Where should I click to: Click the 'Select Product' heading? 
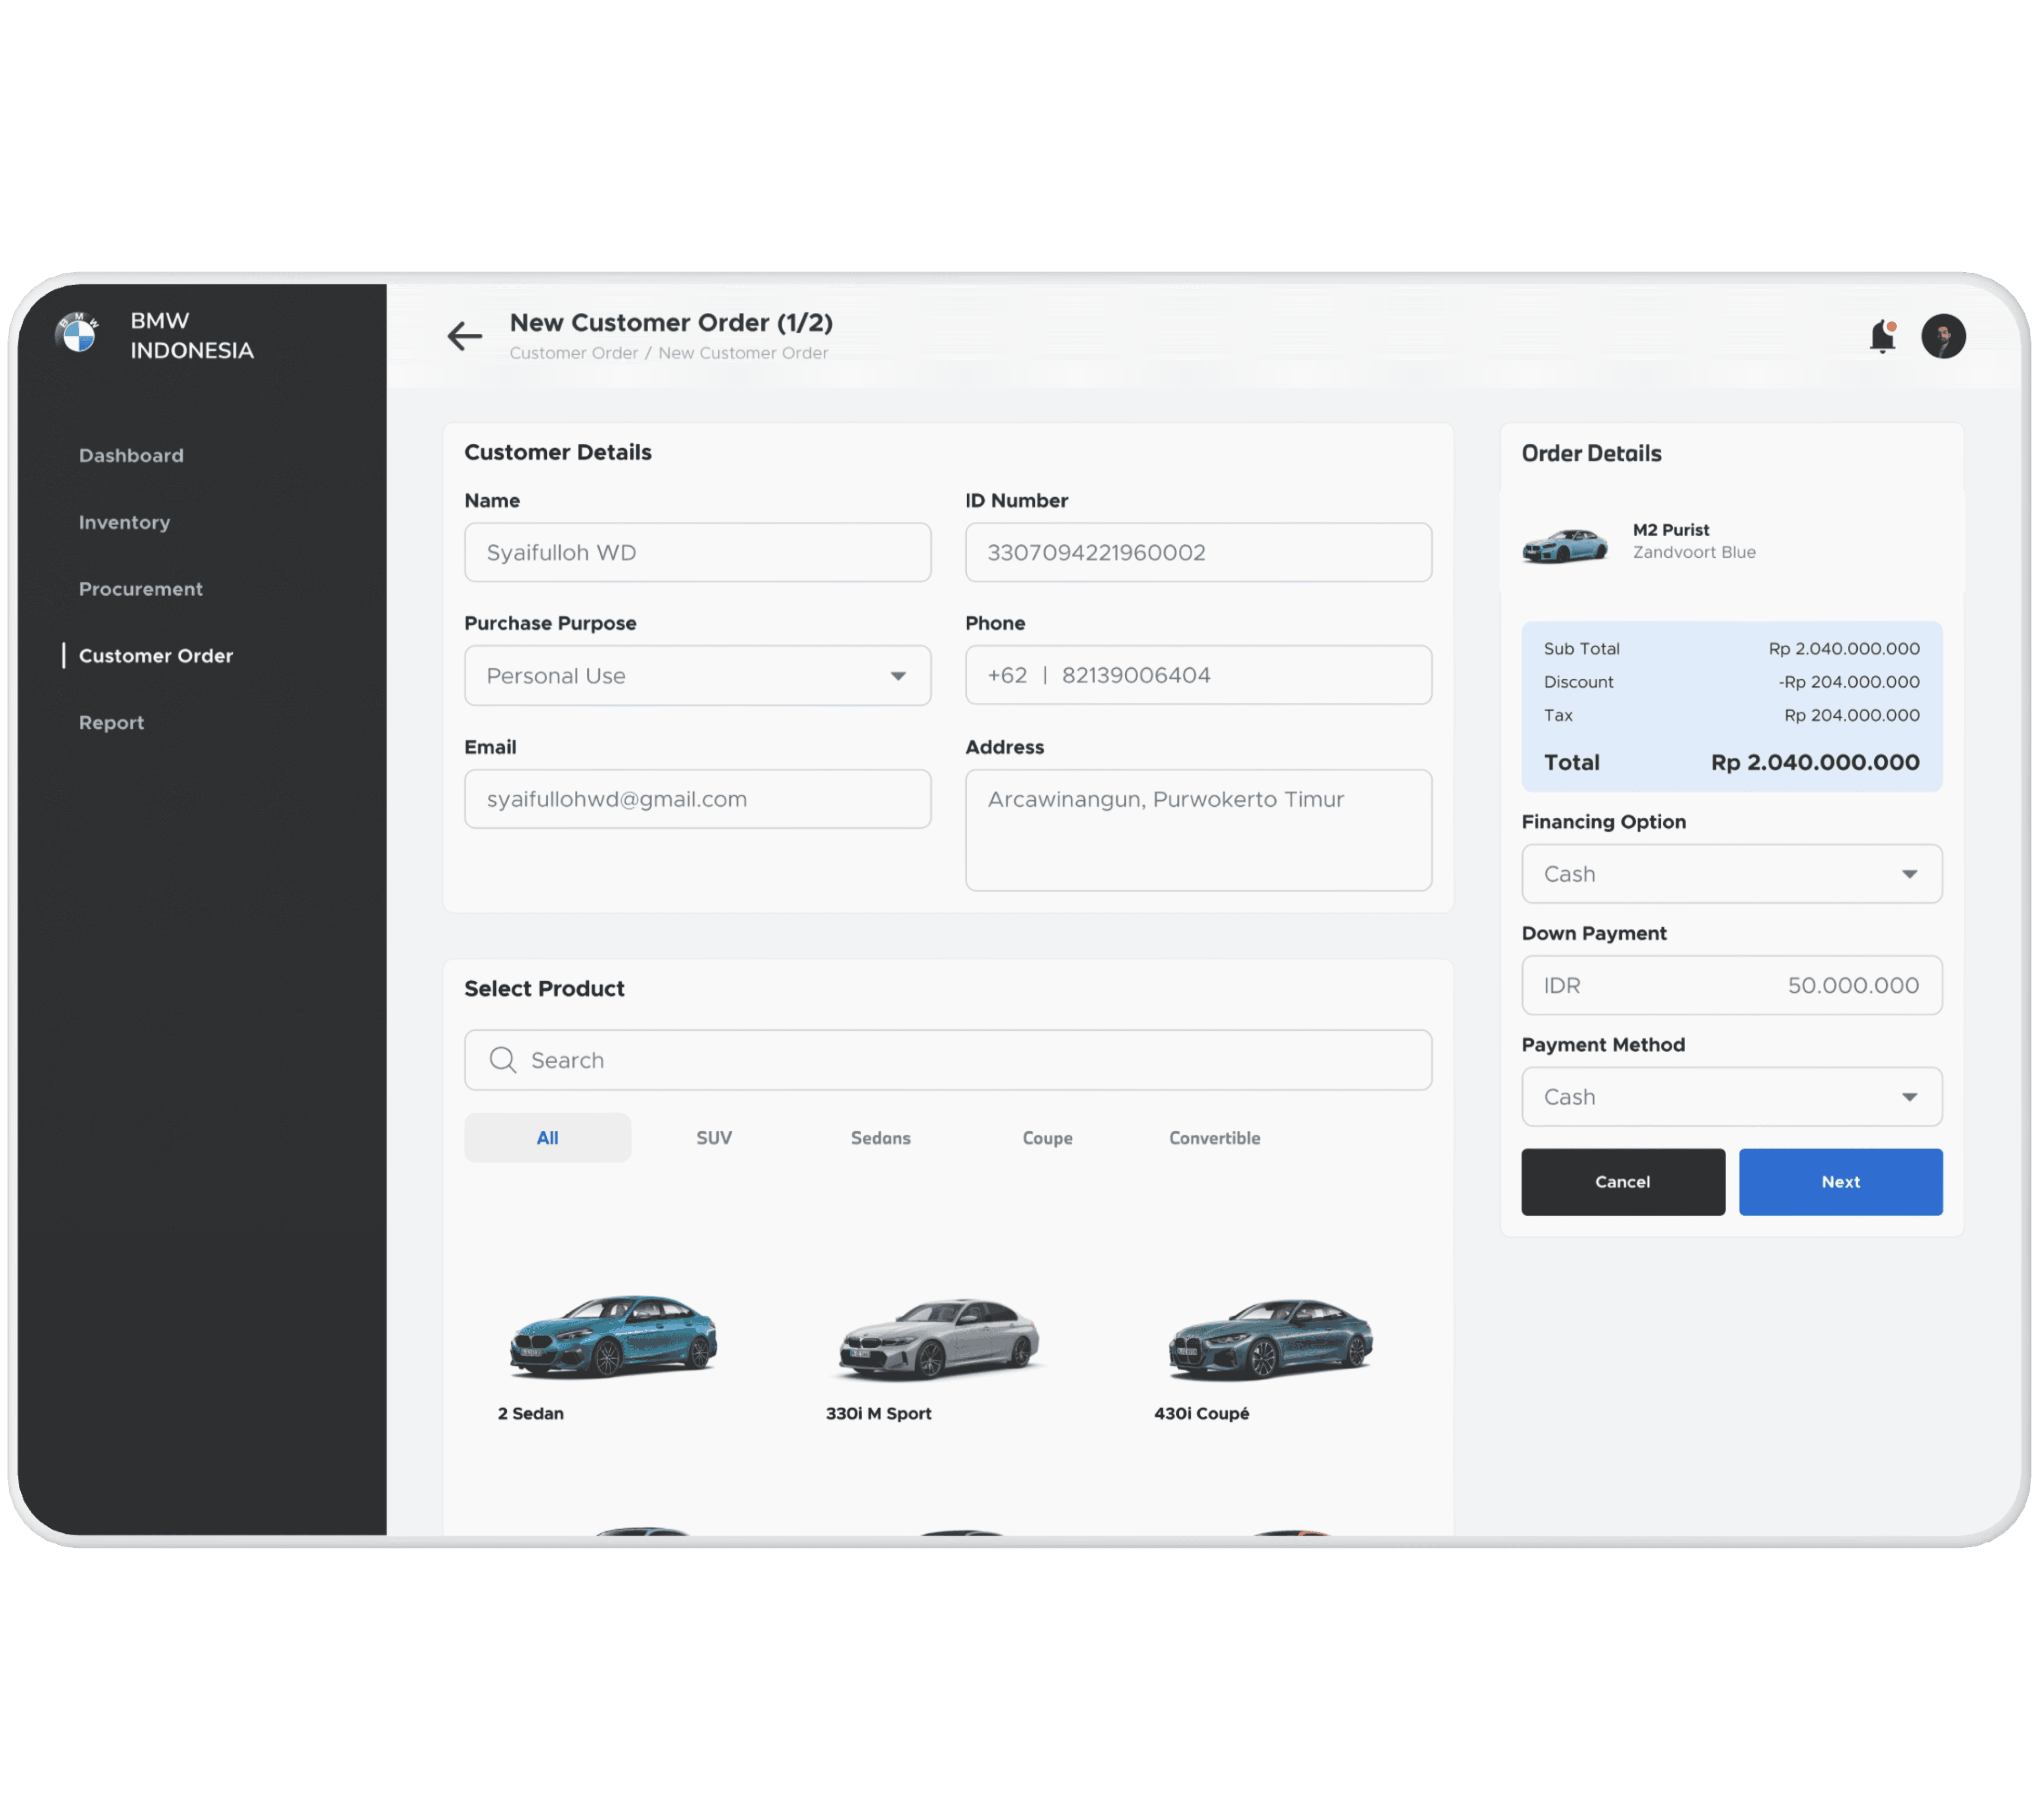tap(544, 988)
